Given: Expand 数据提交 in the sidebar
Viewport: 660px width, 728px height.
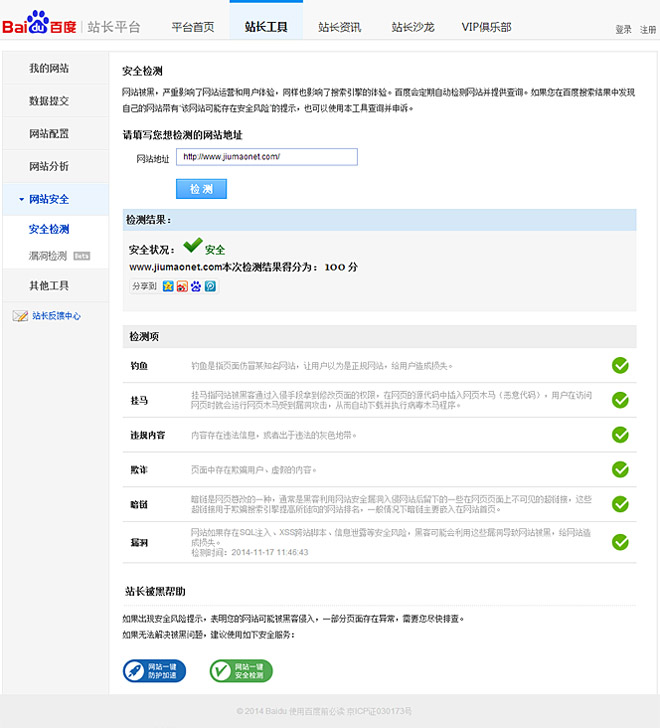Looking at the screenshot, I should click(x=49, y=101).
